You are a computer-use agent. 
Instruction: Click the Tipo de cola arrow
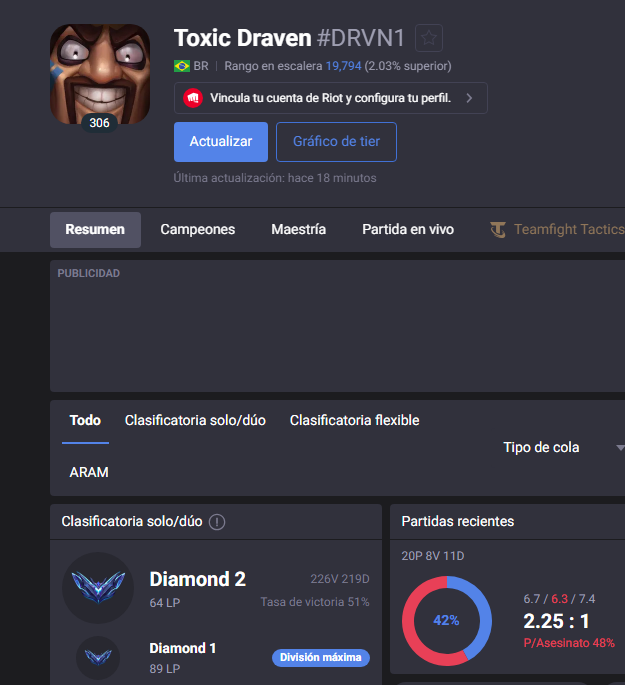coord(620,448)
